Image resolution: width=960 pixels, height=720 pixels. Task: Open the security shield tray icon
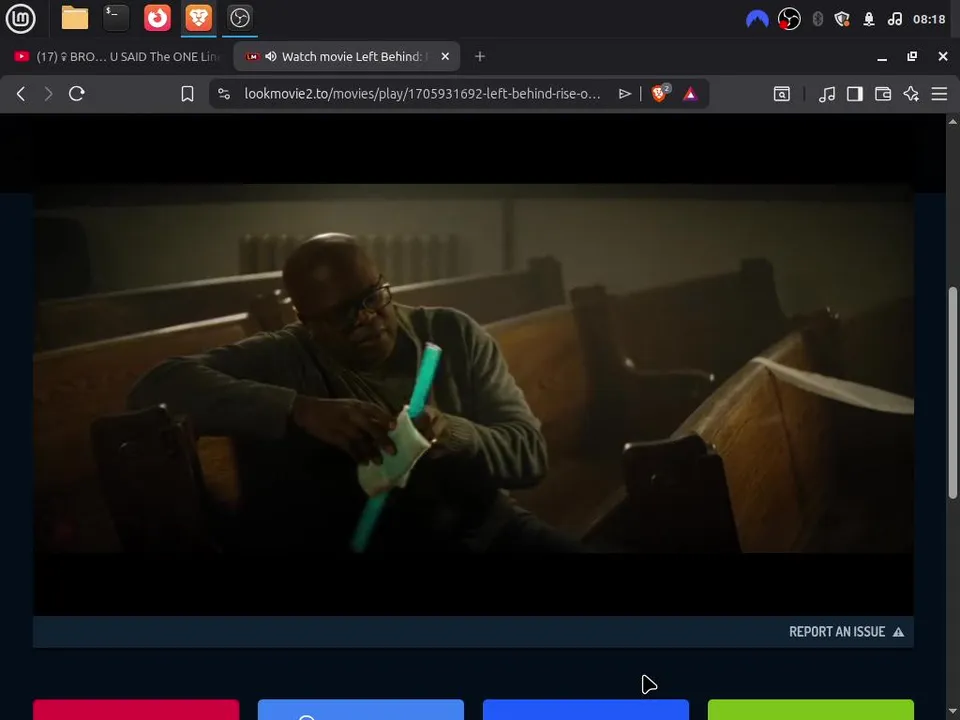[842, 20]
